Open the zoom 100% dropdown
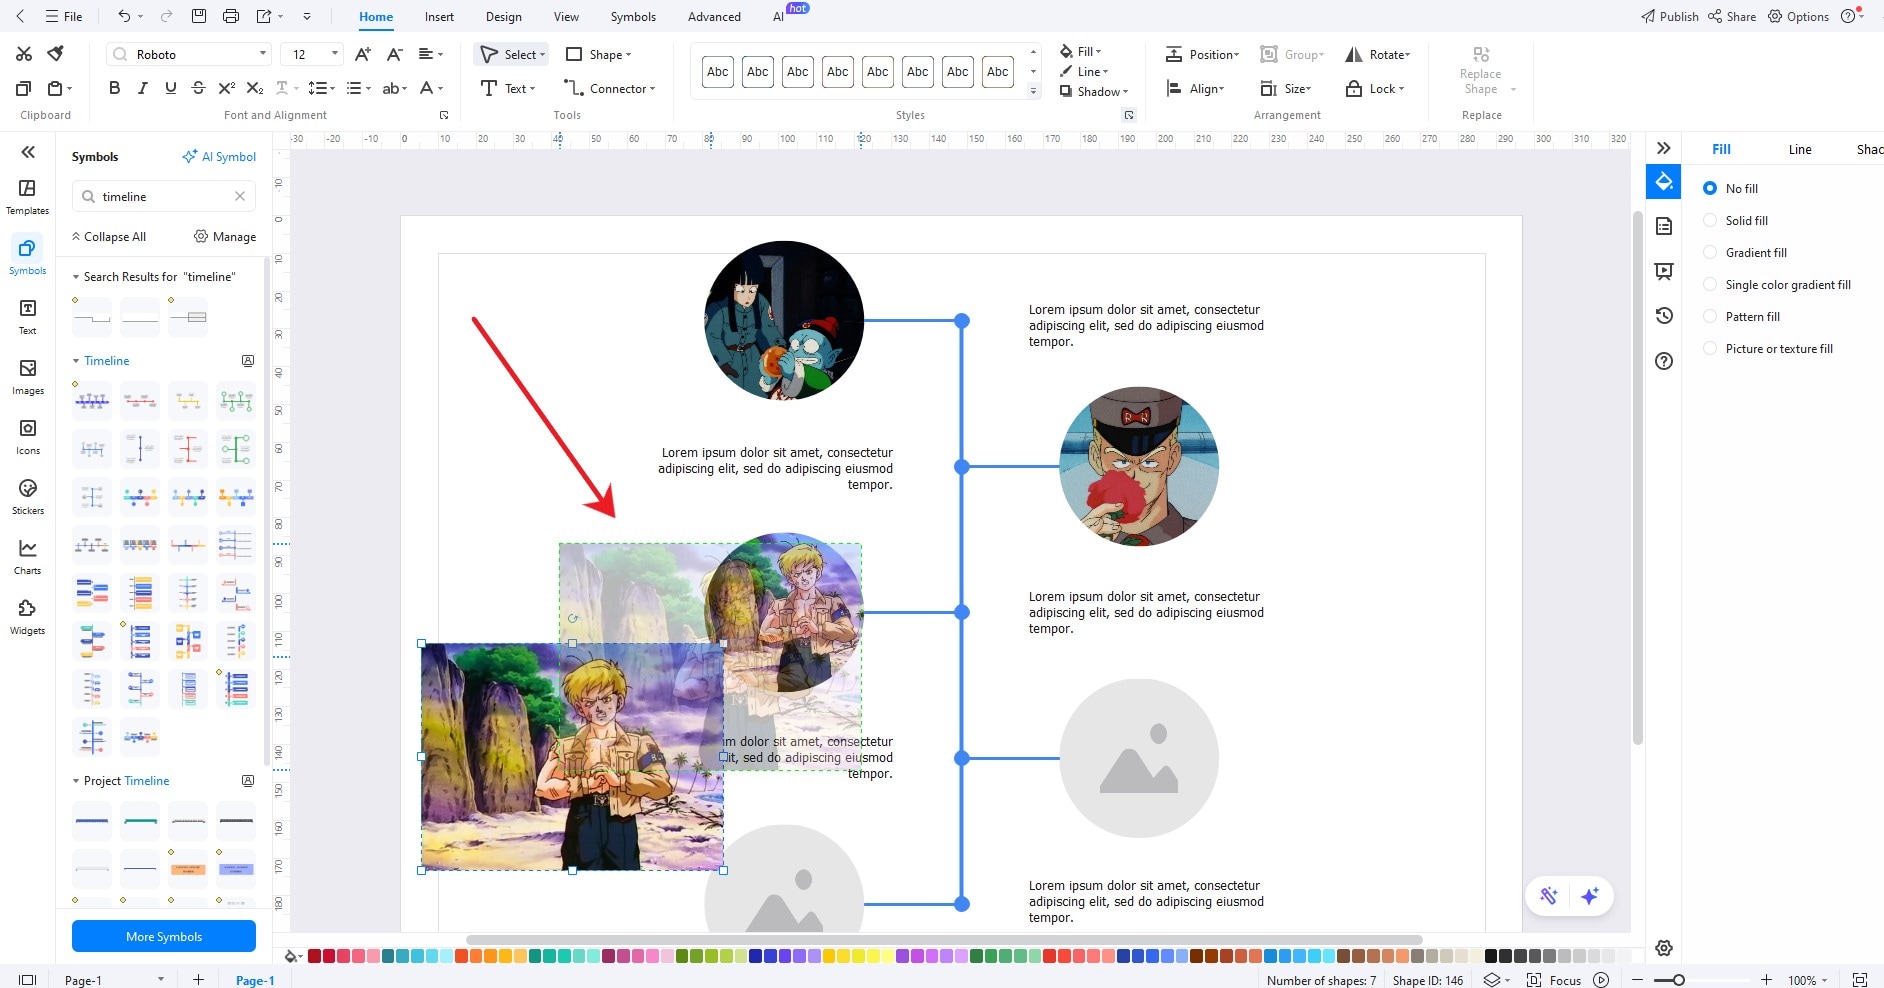Viewport: 1884px width, 988px height. coord(1808,980)
